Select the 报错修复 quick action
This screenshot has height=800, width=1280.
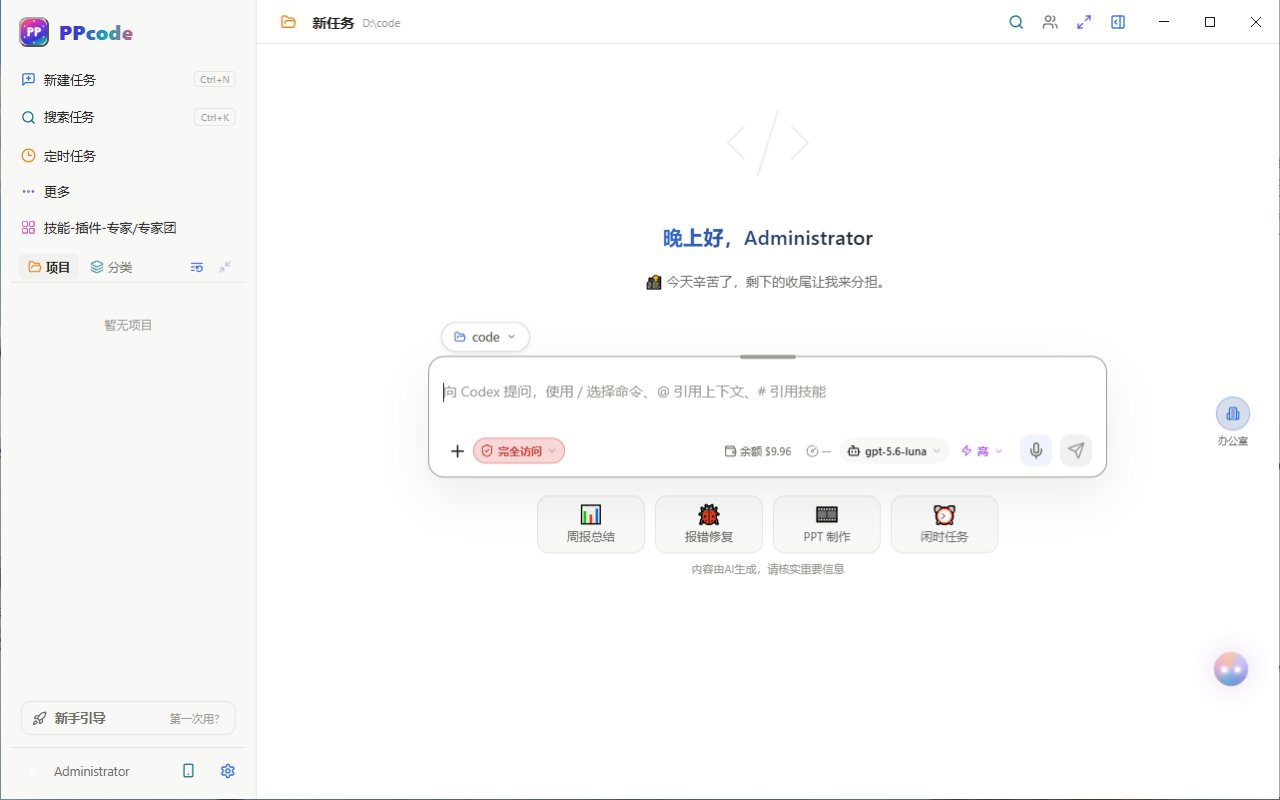click(x=709, y=525)
